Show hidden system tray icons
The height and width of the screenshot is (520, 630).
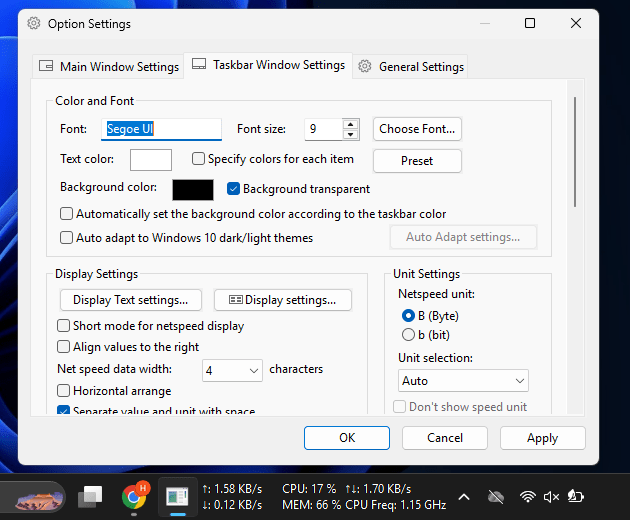(x=463, y=496)
